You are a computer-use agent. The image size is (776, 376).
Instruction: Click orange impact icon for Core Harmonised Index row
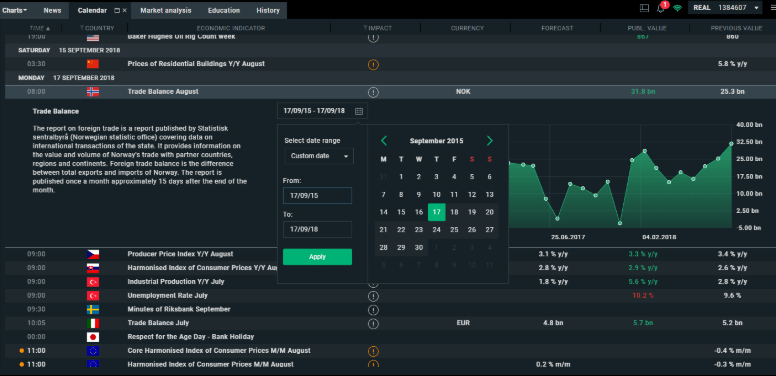374,351
